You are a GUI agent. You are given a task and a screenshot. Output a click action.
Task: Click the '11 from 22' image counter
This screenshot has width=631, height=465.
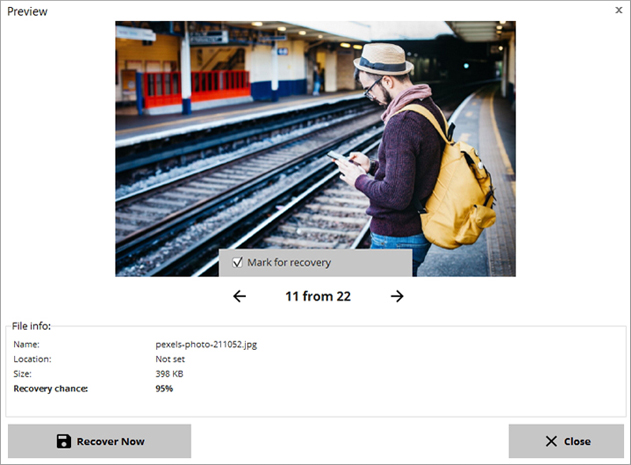click(x=318, y=296)
